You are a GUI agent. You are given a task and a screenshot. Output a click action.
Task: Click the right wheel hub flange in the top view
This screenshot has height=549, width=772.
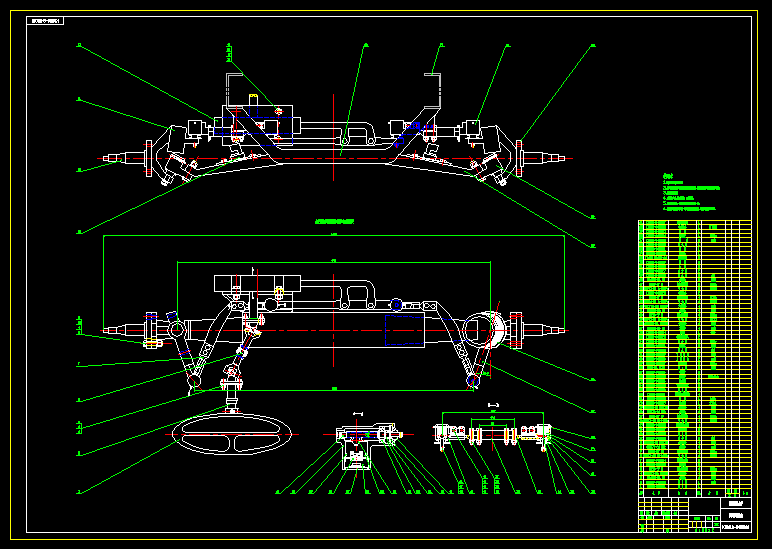[x=519, y=159]
